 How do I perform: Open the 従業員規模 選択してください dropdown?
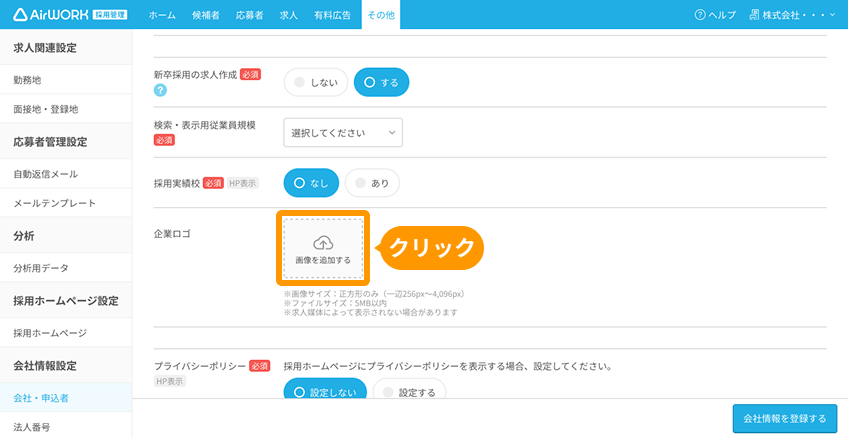pos(343,132)
